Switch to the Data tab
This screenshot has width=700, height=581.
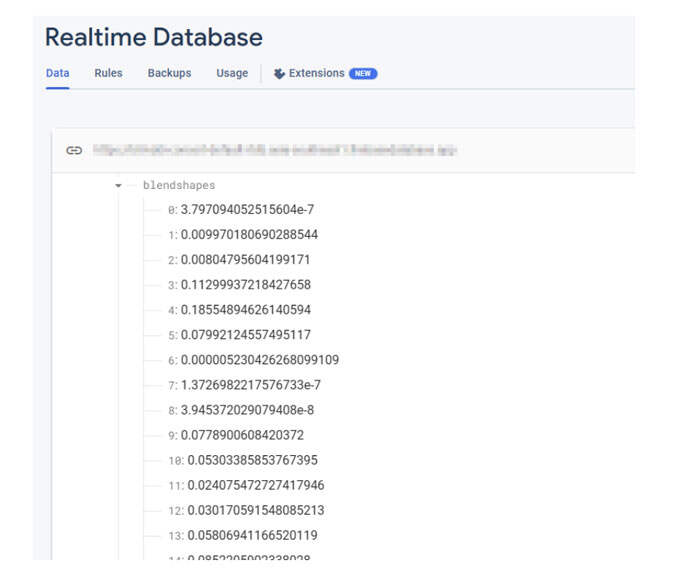(x=58, y=73)
